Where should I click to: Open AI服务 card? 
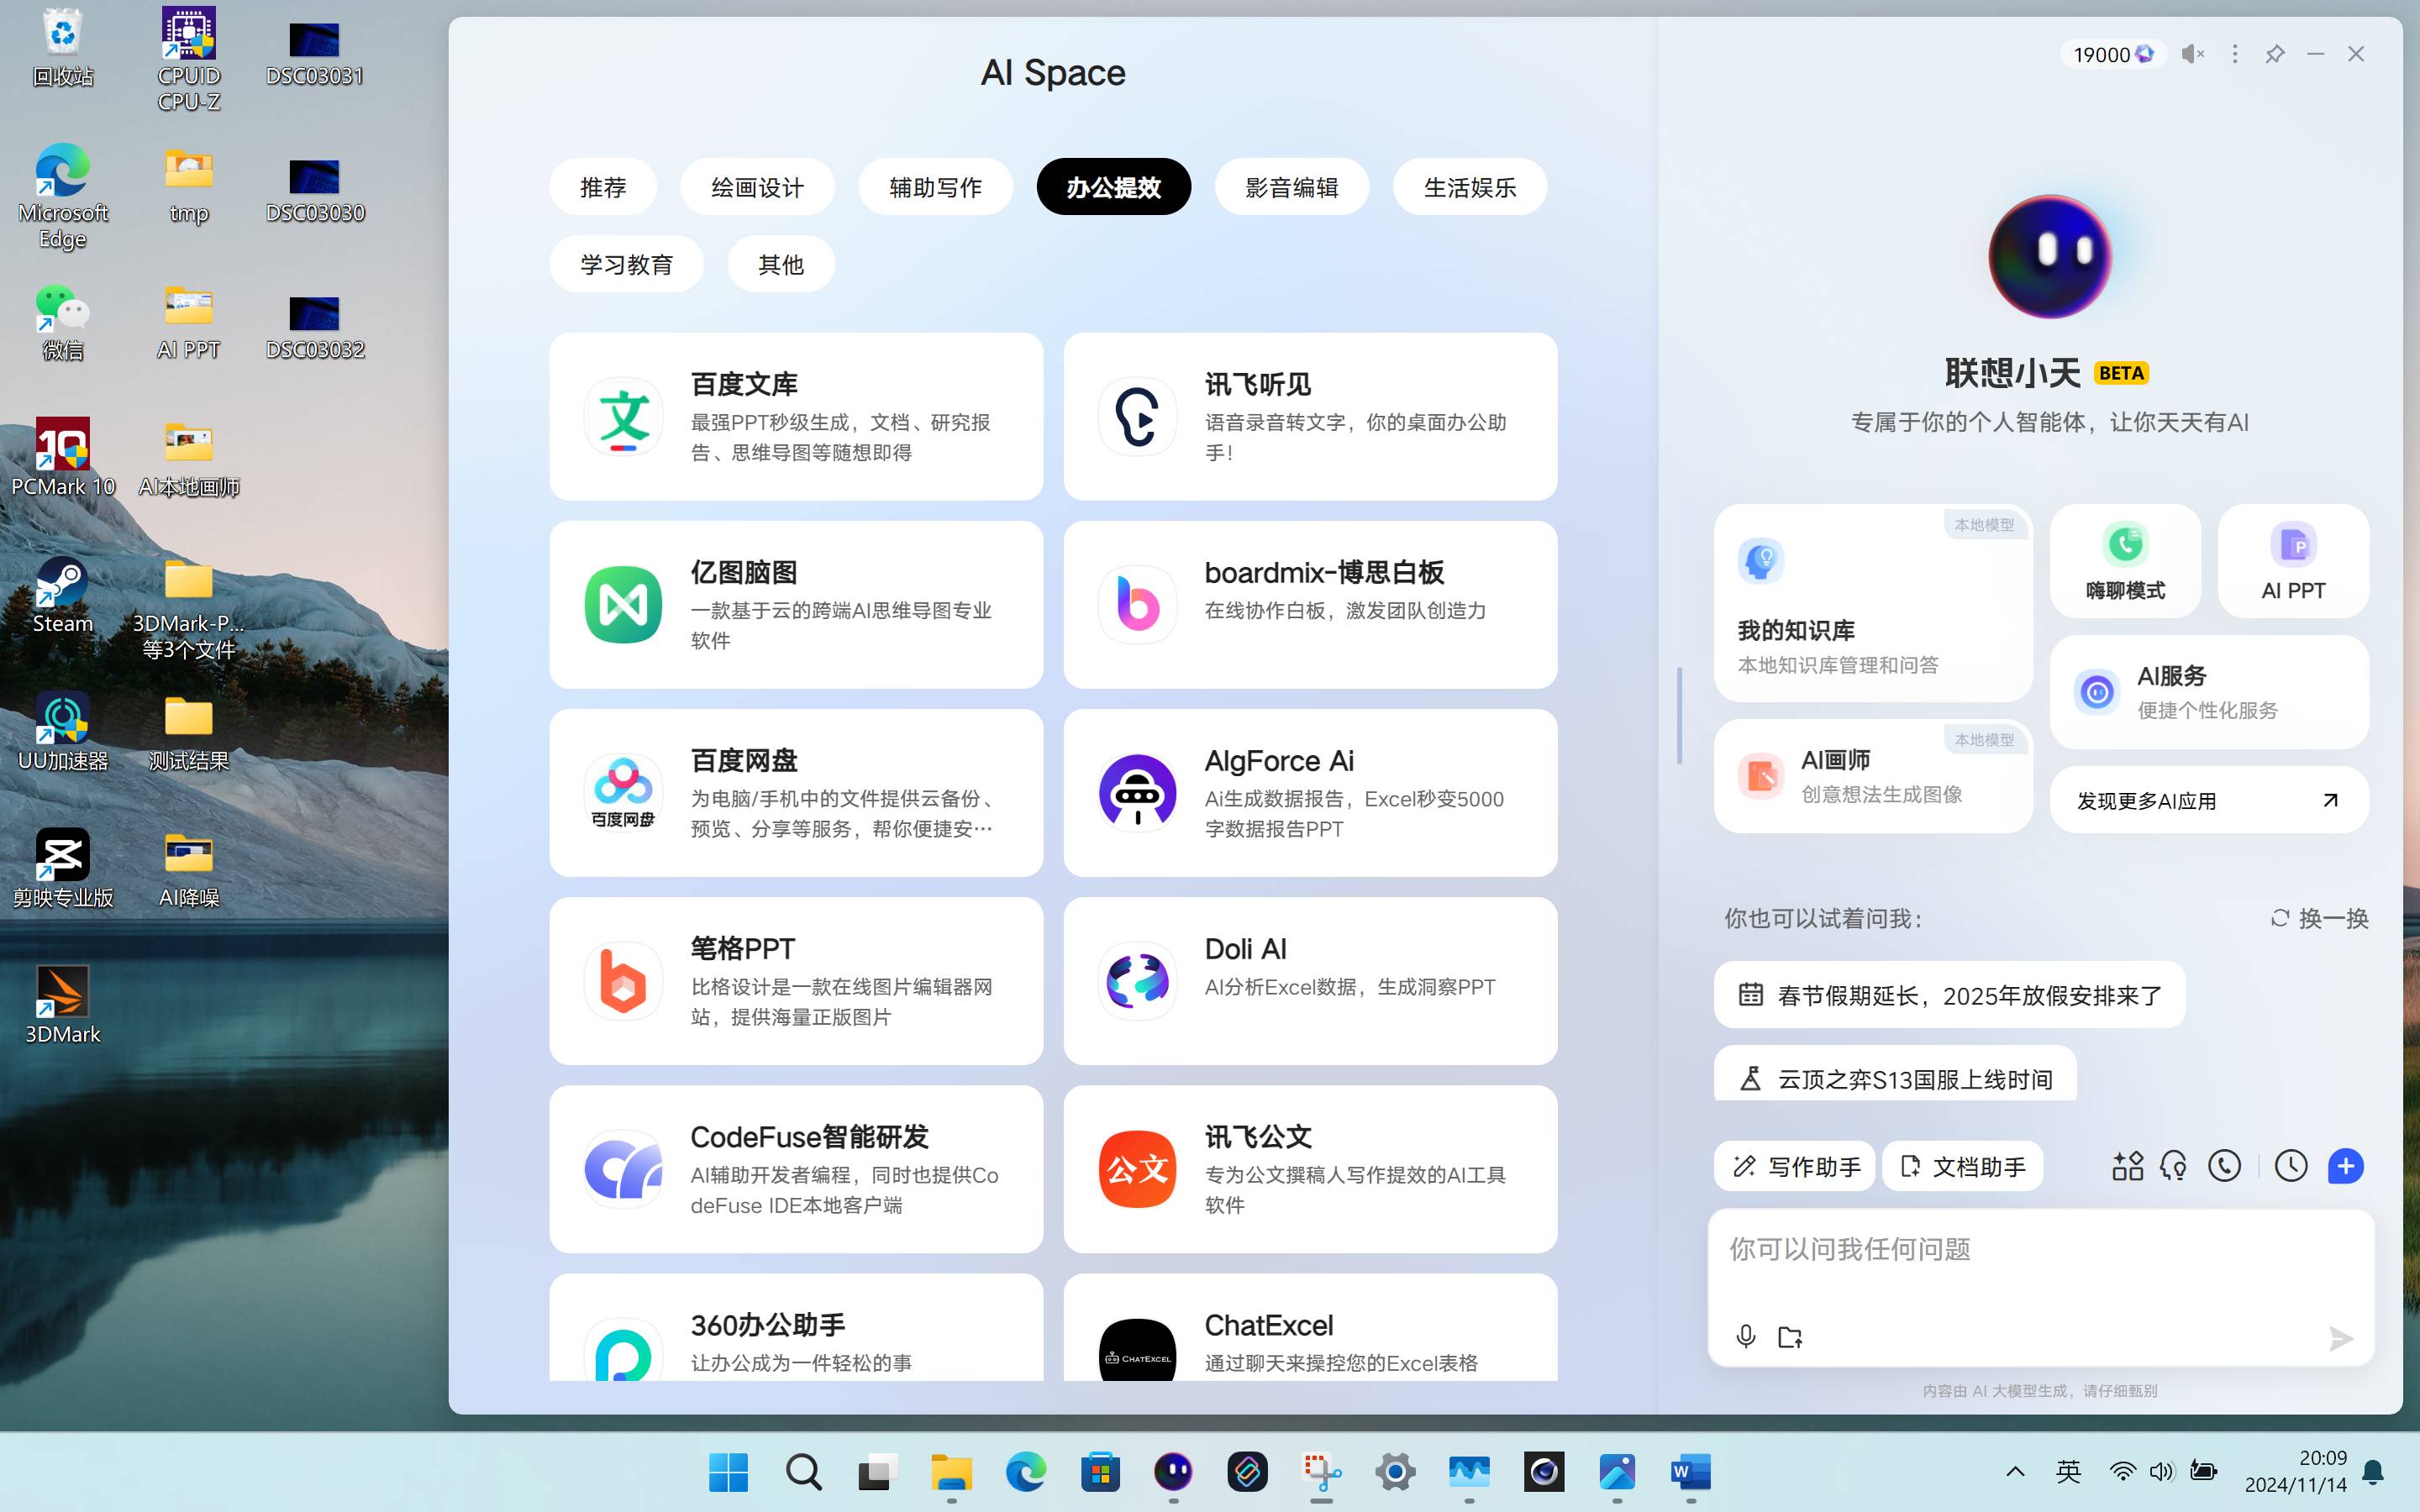click(2209, 692)
